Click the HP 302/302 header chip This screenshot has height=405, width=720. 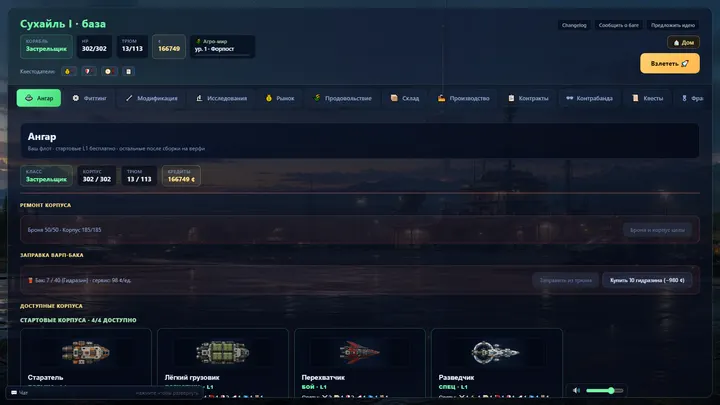pyautogui.click(x=94, y=46)
